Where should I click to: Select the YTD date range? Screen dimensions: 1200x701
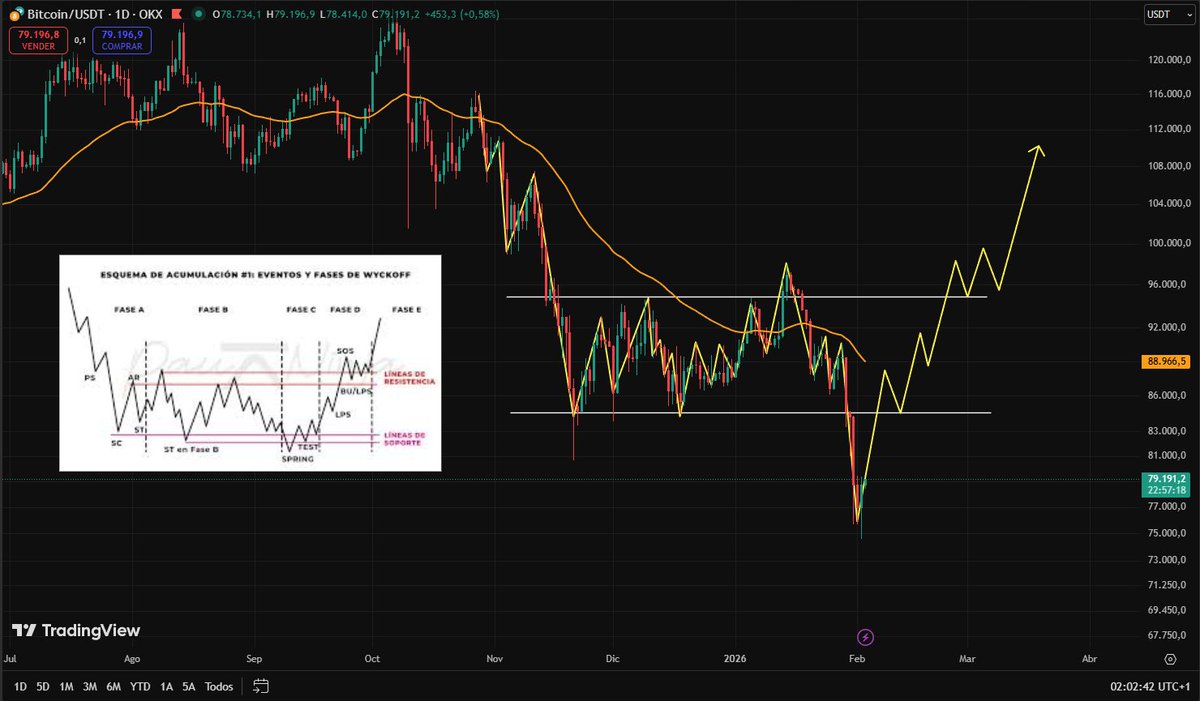point(140,687)
